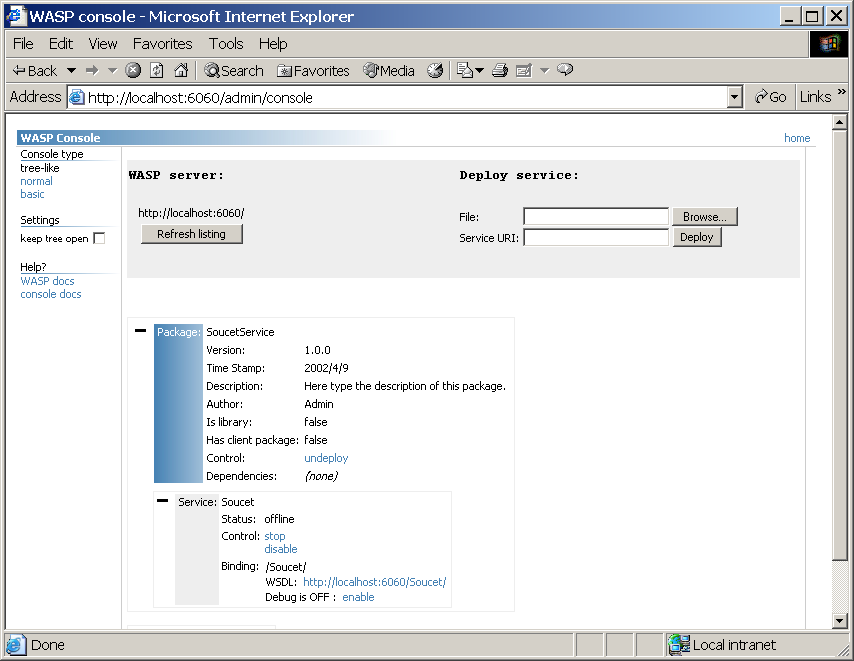The width and height of the screenshot is (854, 661).
Task: Click the time stamp value 2002/4/9
Action: (326, 369)
